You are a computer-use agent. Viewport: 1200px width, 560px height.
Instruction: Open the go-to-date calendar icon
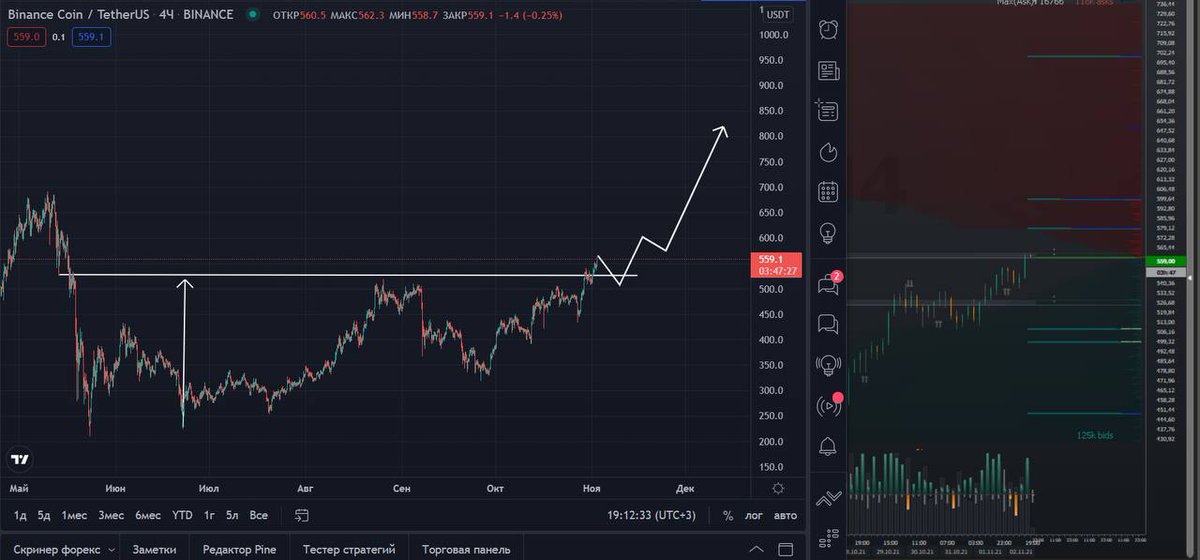pyautogui.click(x=302, y=515)
